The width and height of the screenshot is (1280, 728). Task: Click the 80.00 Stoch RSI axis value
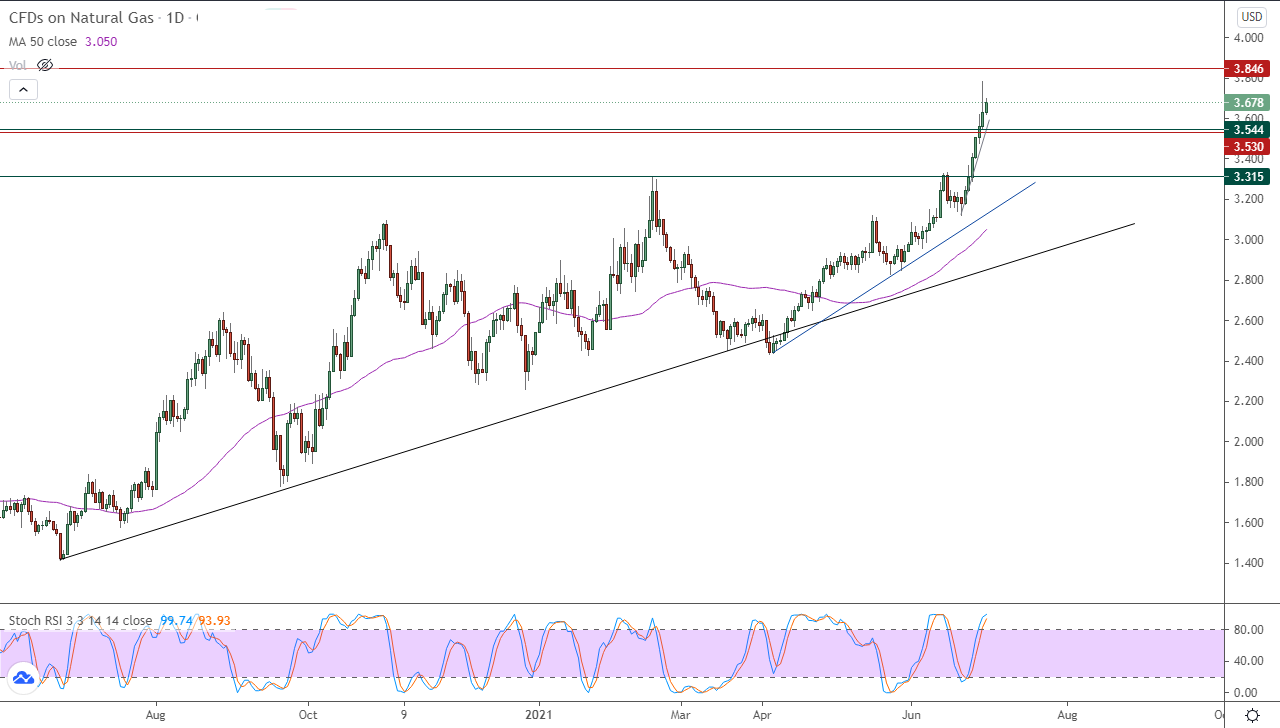click(1249, 630)
